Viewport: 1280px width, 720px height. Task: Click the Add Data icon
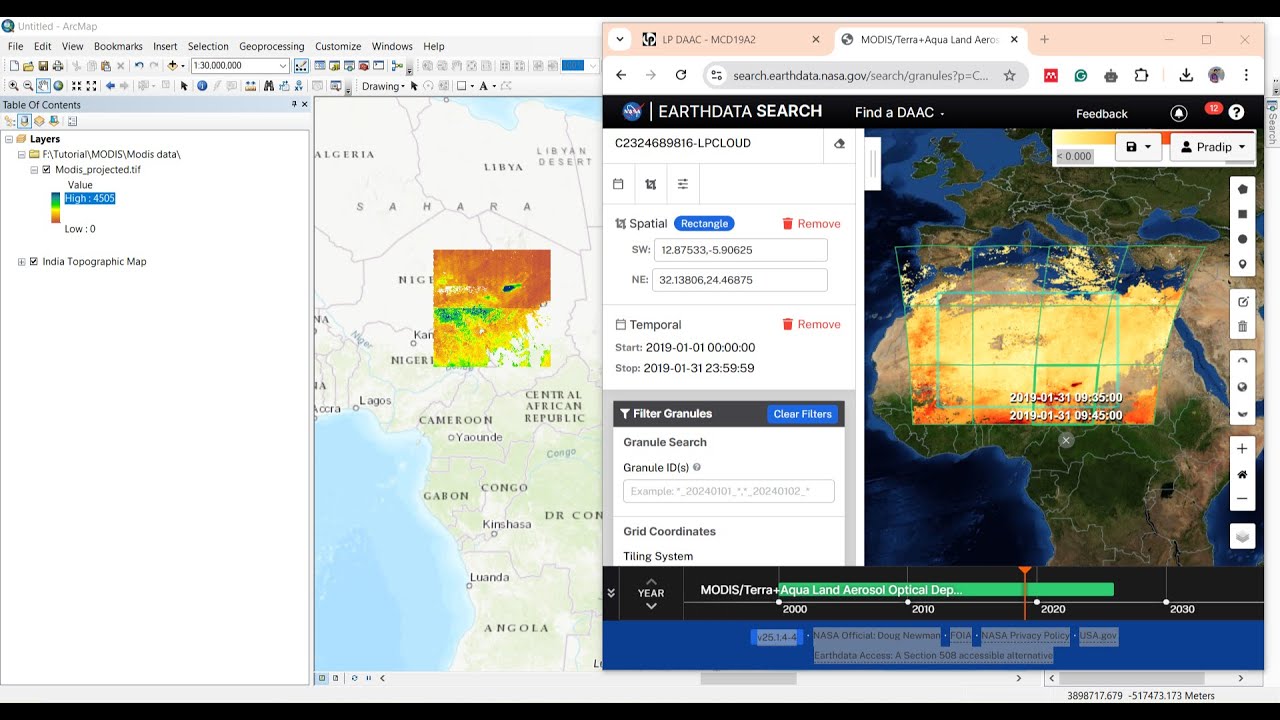(x=173, y=66)
